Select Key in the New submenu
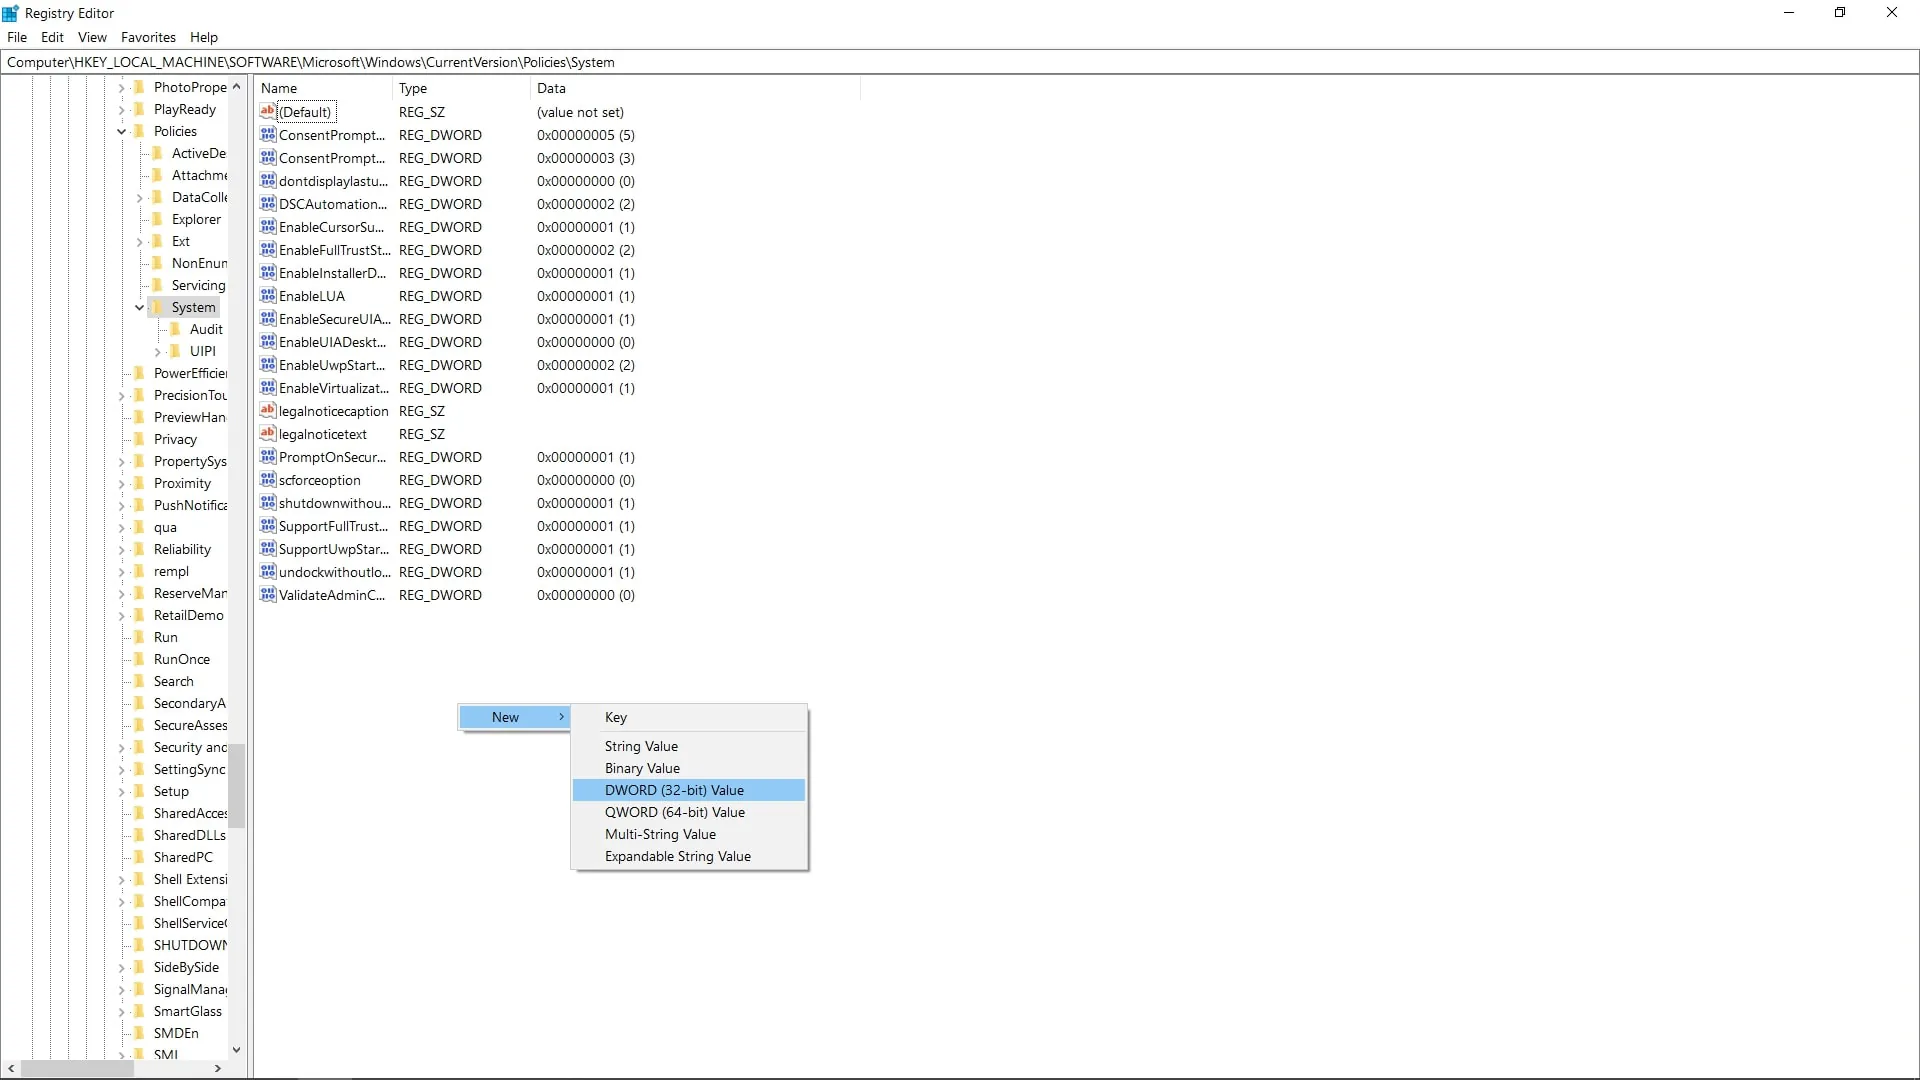The height and width of the screenshot is (1080, 1920). [688, 717]
